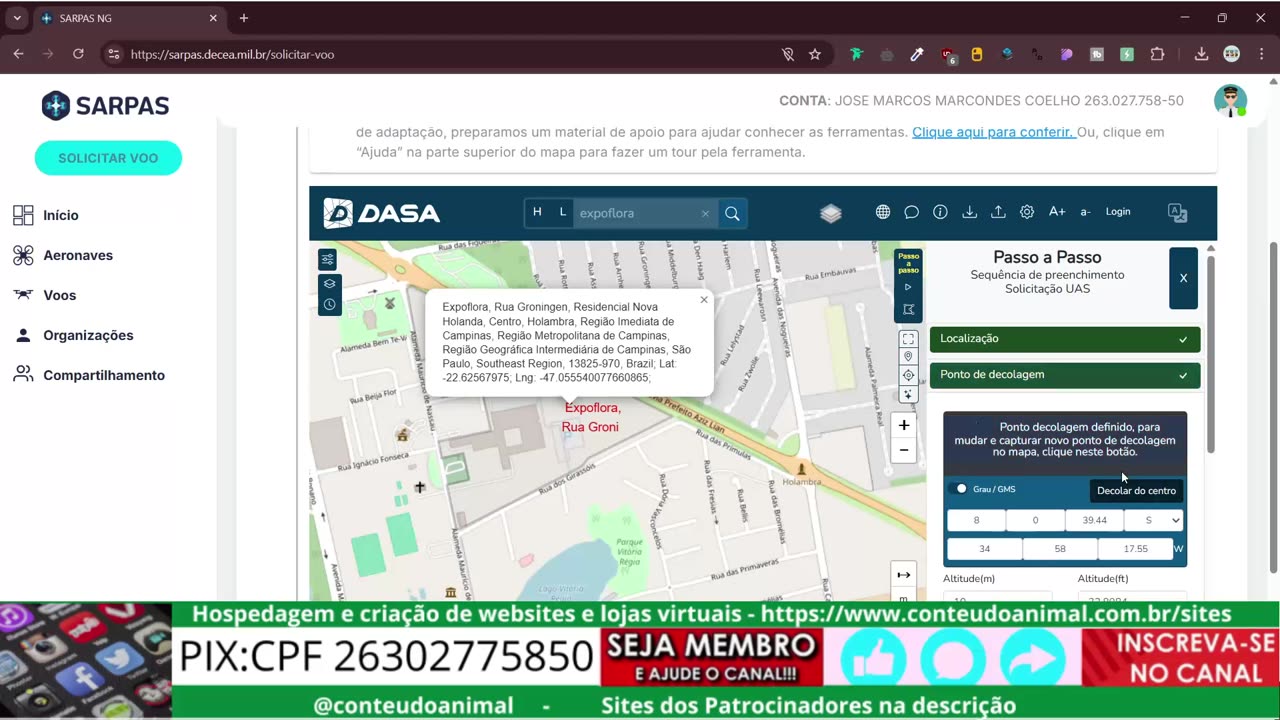Click latitude degrees field showing 8
The width and height of the screenshot is (1280, 720).
click(976, 520)
